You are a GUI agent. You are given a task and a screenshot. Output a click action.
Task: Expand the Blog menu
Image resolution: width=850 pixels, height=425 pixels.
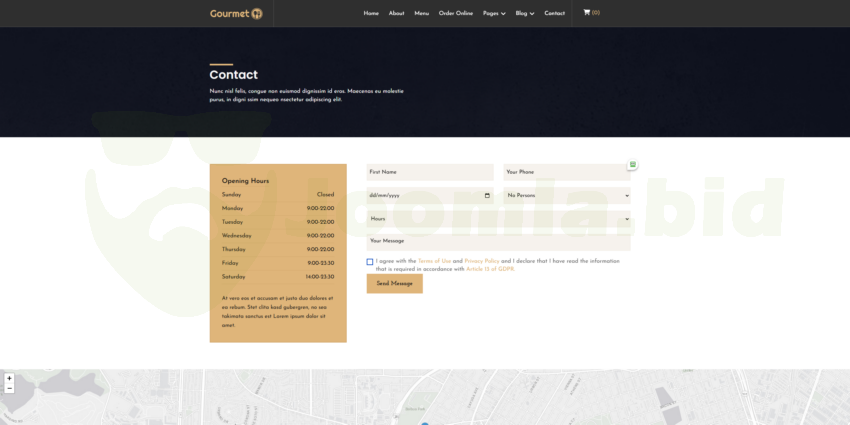point(525,13)
